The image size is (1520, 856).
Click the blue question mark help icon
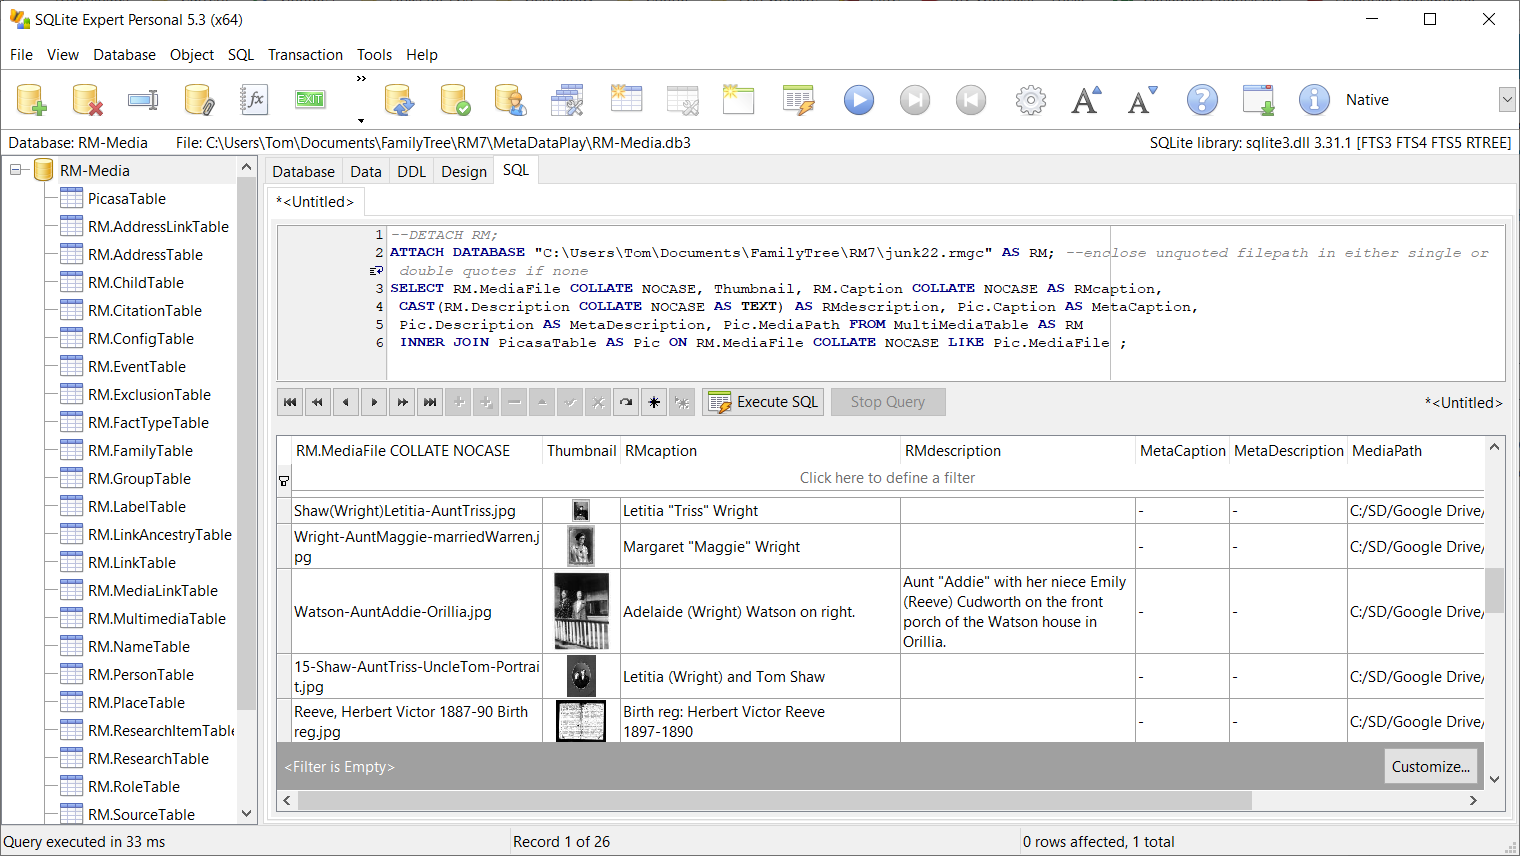(1202, 100)
